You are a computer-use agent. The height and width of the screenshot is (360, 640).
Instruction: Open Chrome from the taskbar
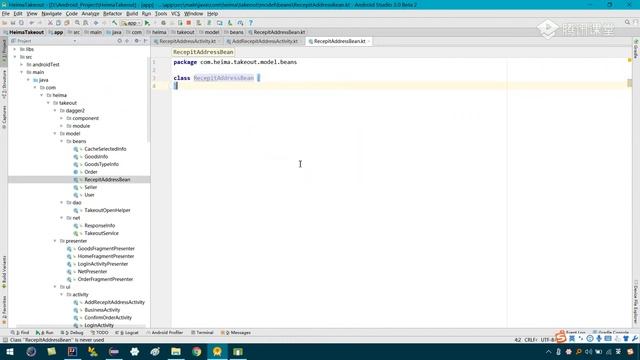(x=196, y=351)
